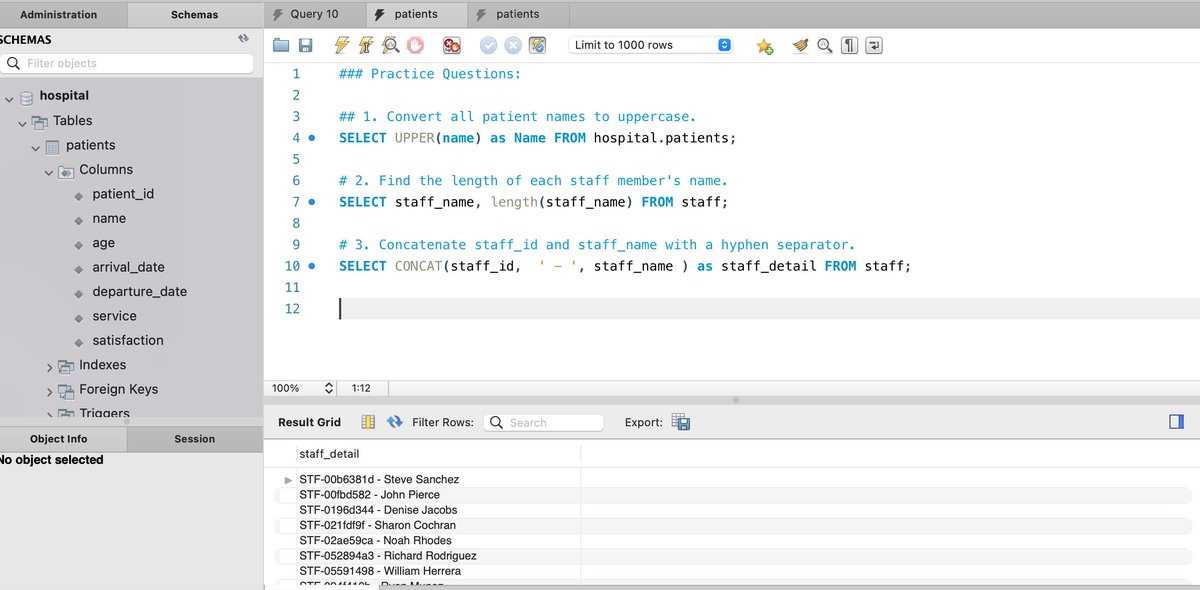Click the hospital schema name
Screen dimensions: 1200x590
64,96
